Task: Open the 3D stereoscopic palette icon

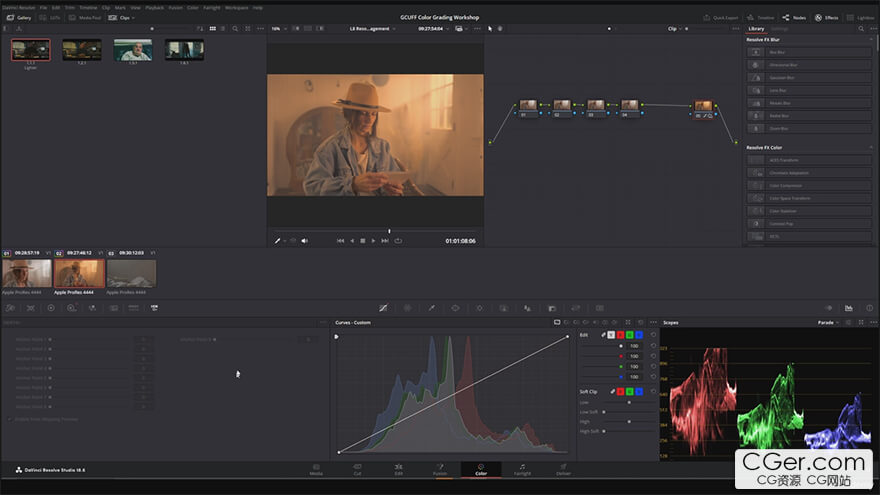Action: click(600, 308)
